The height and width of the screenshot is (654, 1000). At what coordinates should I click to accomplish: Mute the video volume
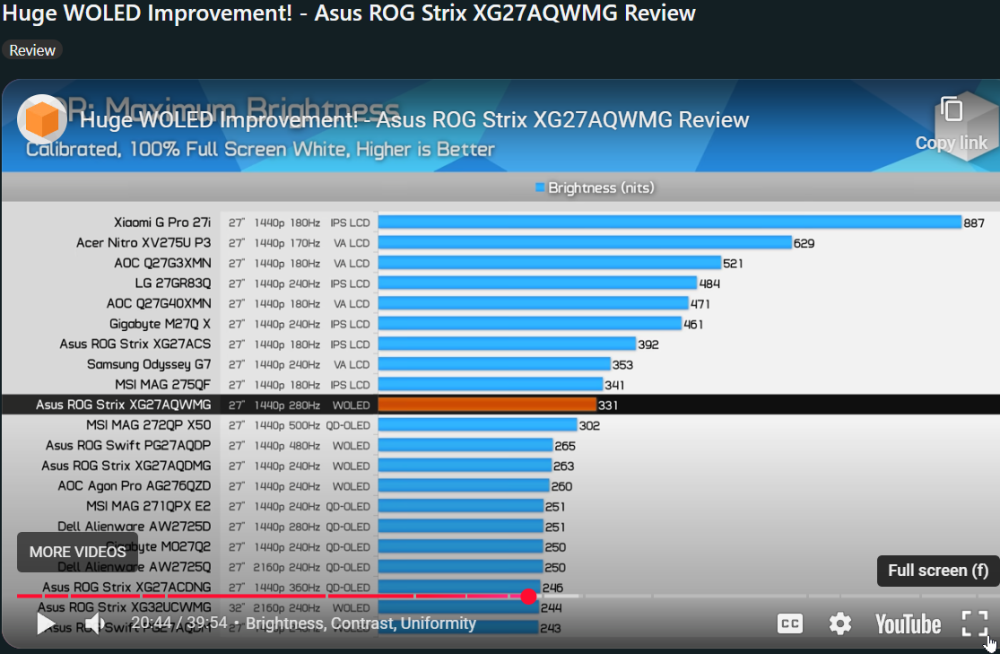(95, 623)
